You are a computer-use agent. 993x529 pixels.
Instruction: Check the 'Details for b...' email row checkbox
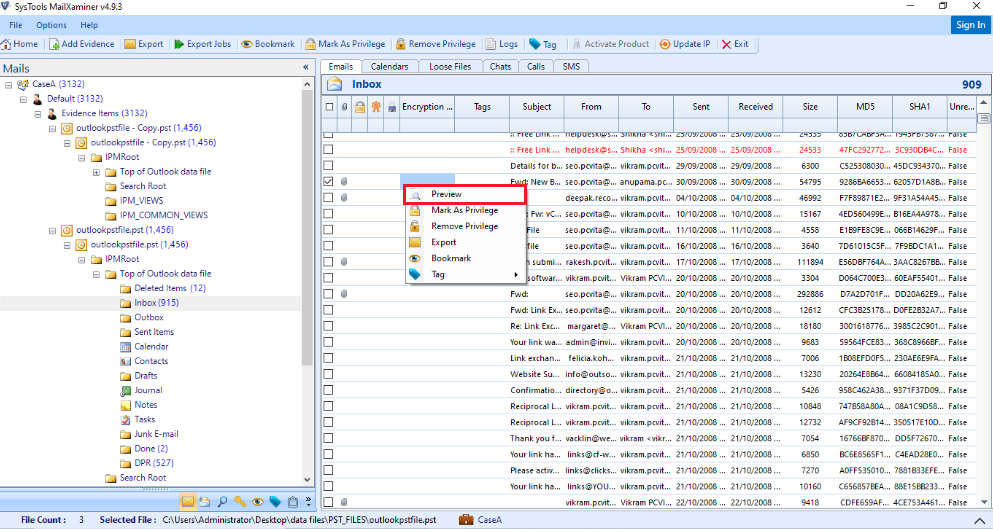coord(328,166)
